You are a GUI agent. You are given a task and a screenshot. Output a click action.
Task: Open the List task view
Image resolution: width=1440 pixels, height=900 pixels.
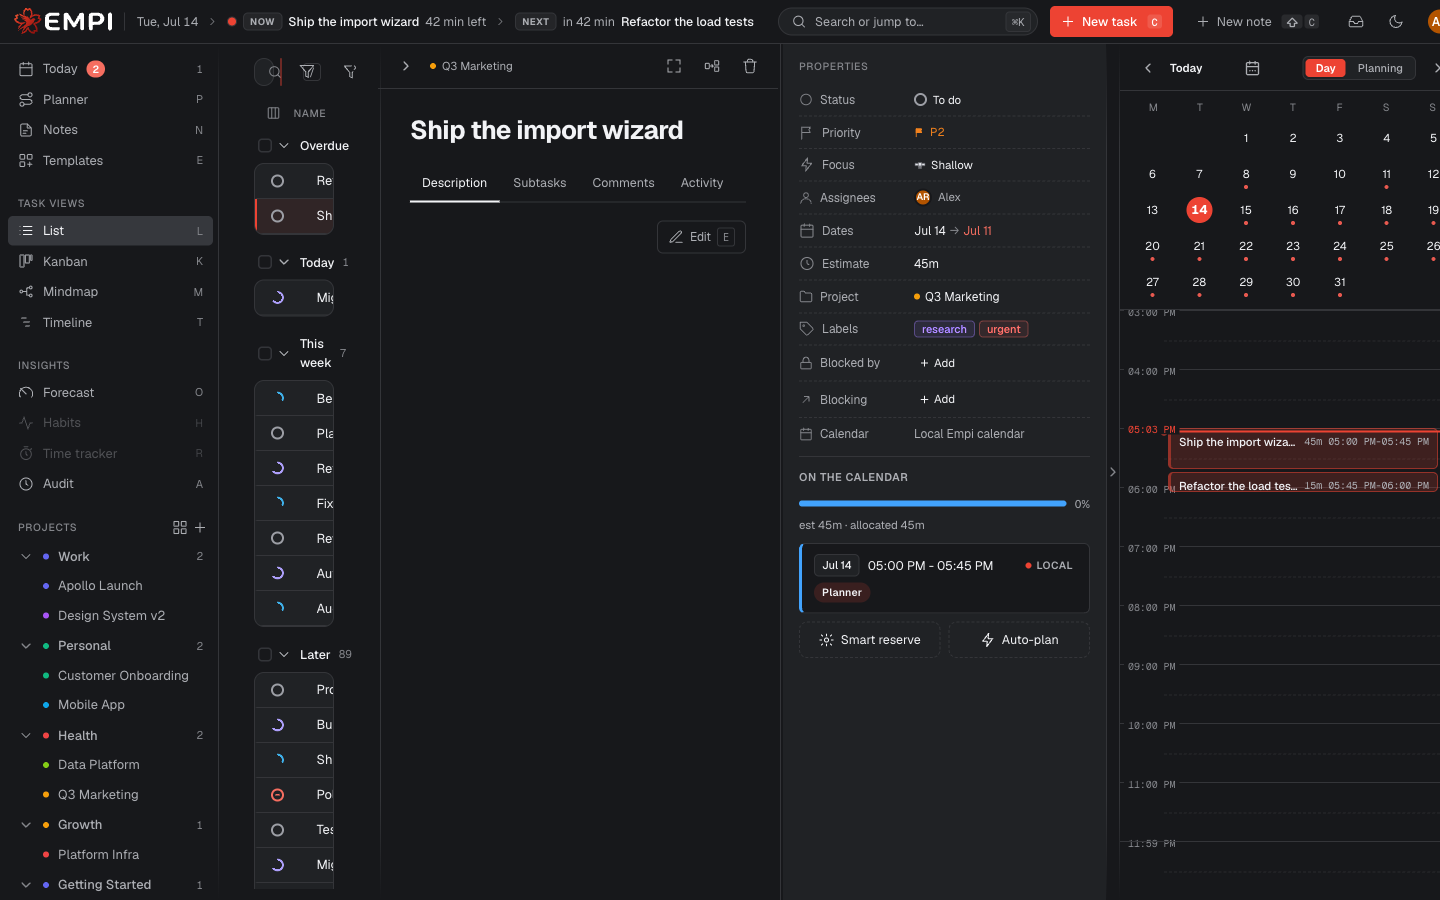tap(110, 231)
